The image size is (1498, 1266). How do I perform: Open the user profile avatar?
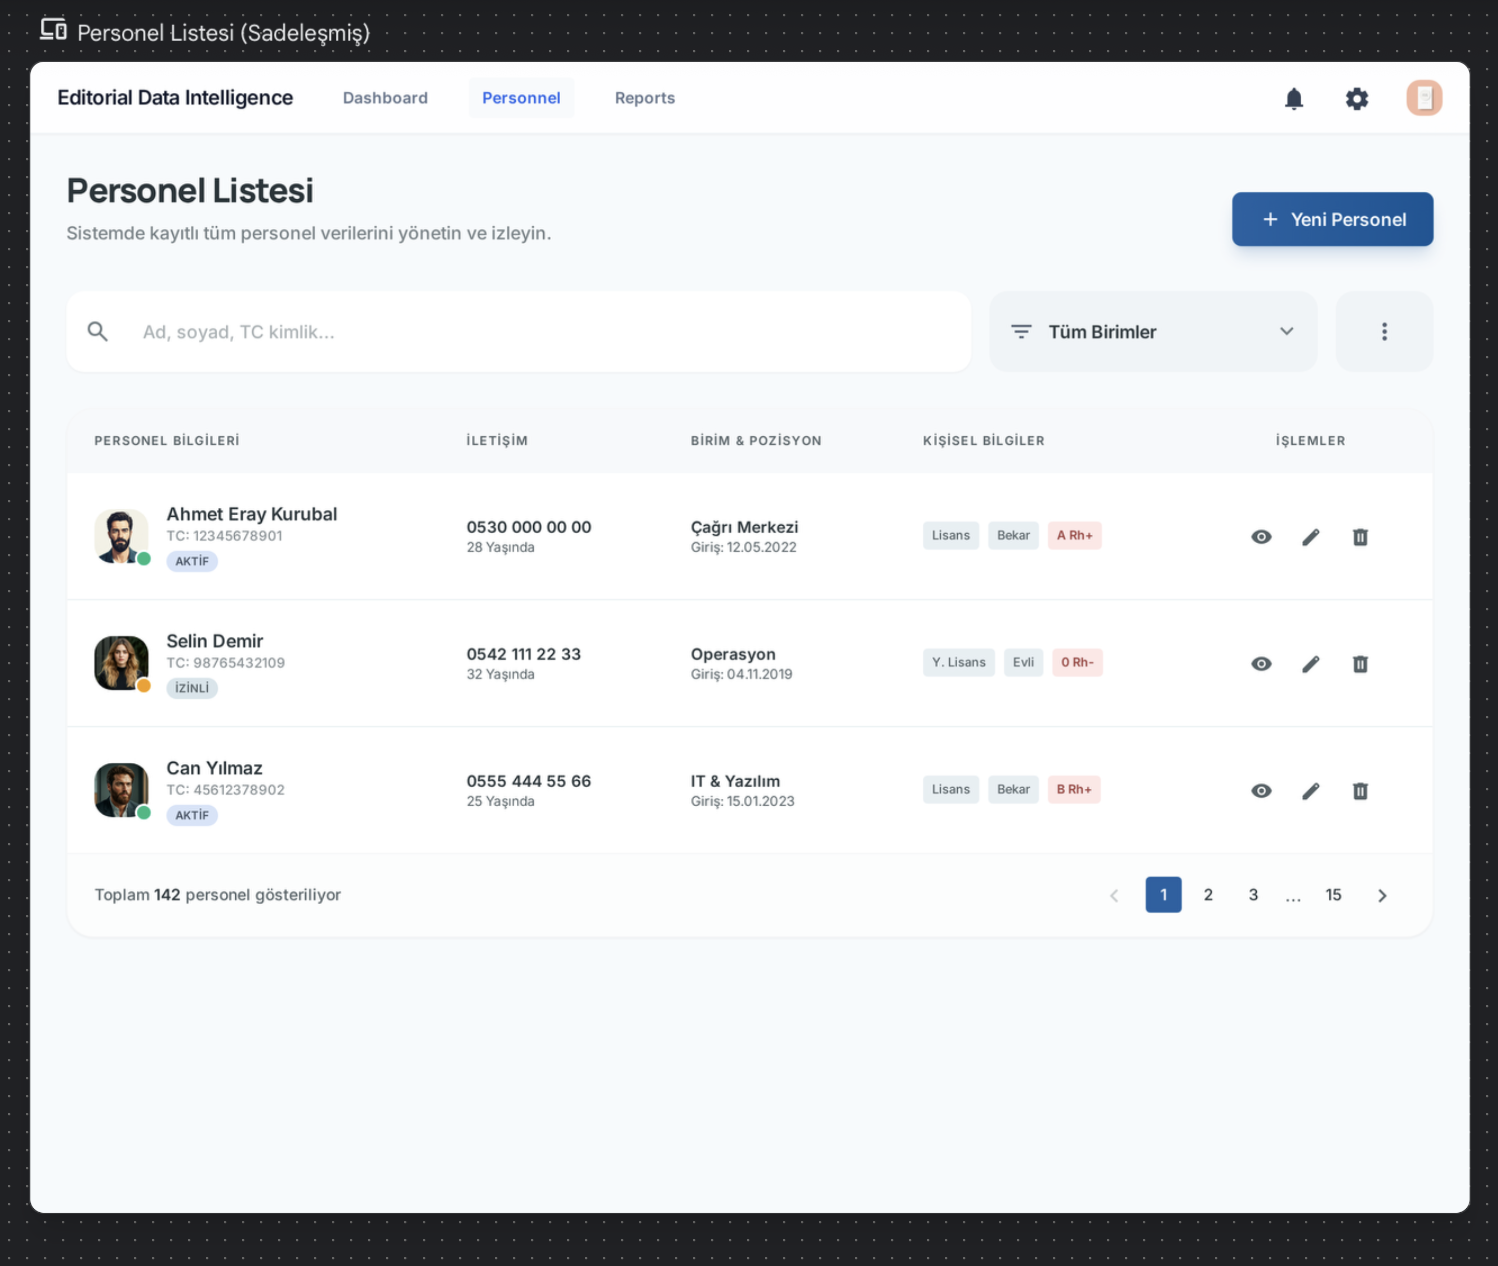point(1424,98)
